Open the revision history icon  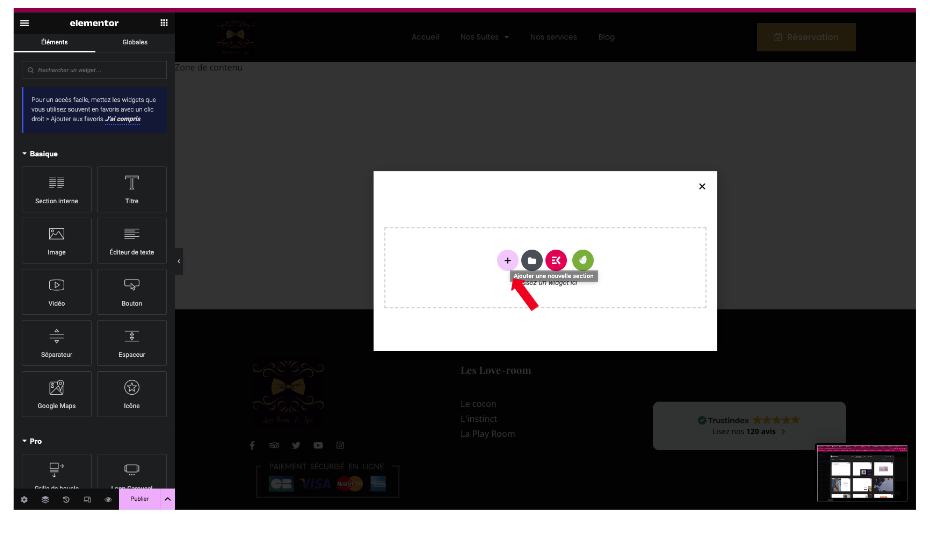(66, 499)
